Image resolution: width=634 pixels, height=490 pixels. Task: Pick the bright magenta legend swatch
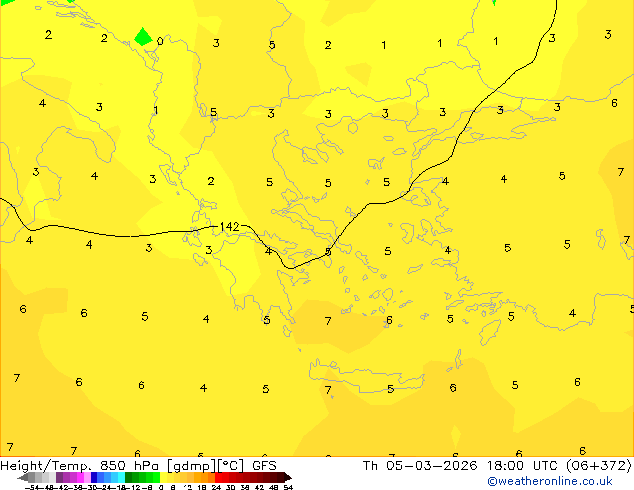[80, 477]
